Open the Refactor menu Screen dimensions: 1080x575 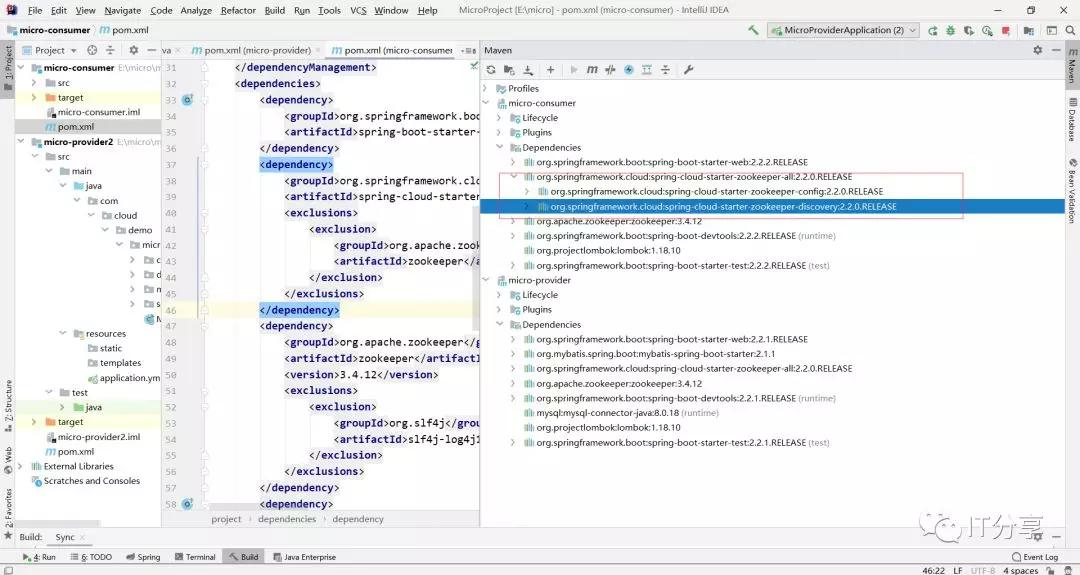pyautogui.click(x=238, y=10)
